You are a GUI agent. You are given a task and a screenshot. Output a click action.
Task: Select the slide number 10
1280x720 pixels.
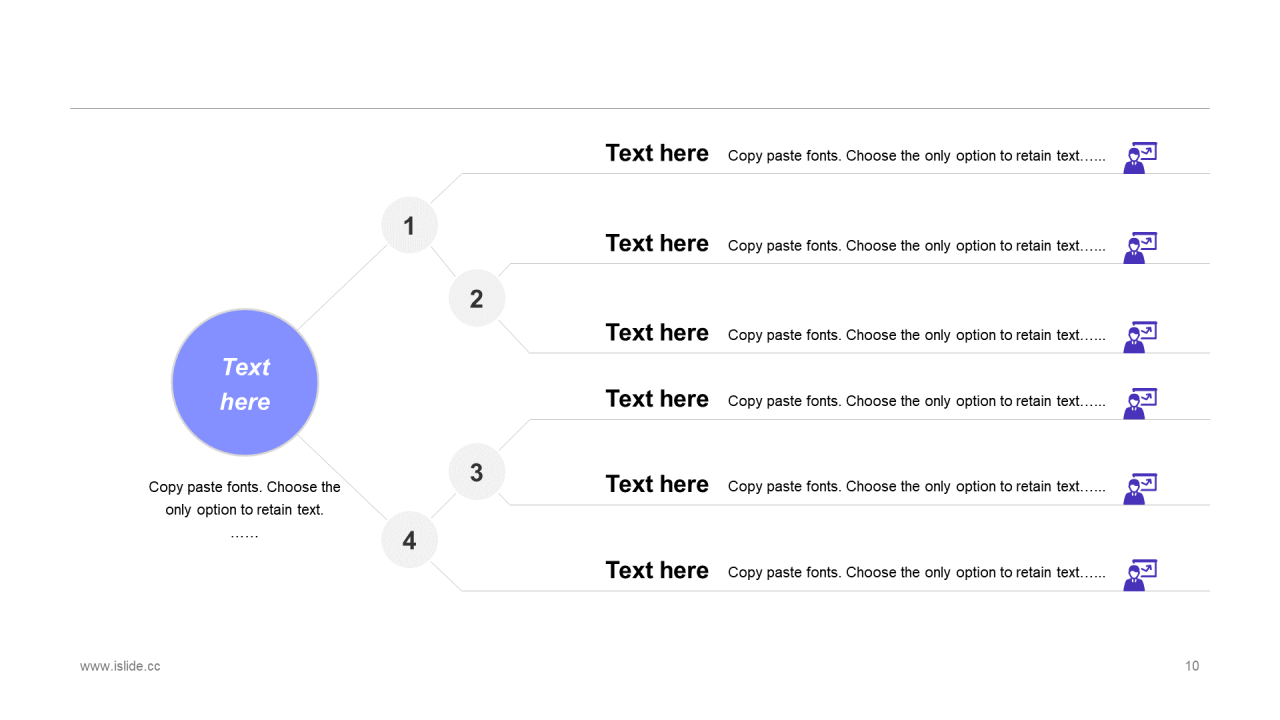(x=1192, y=666)
